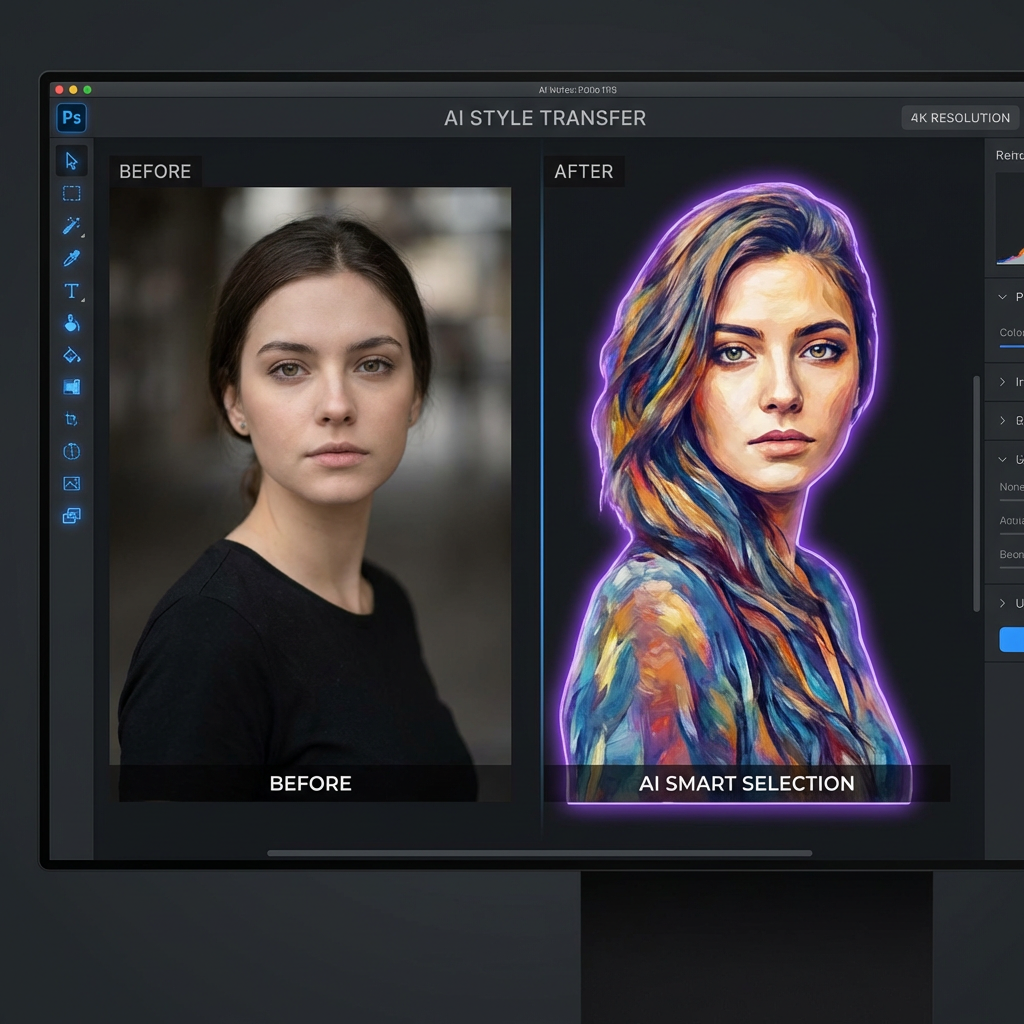Select the Paint Bucket tool
This screenshot has height=1024, width=1024.
[71, 355]
